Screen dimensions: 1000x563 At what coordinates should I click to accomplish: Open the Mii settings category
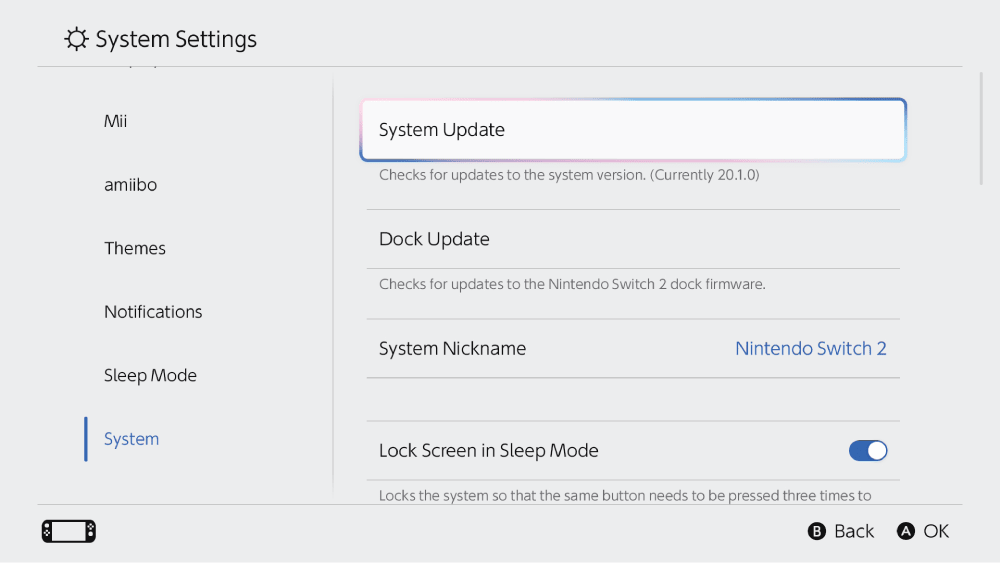116,121
